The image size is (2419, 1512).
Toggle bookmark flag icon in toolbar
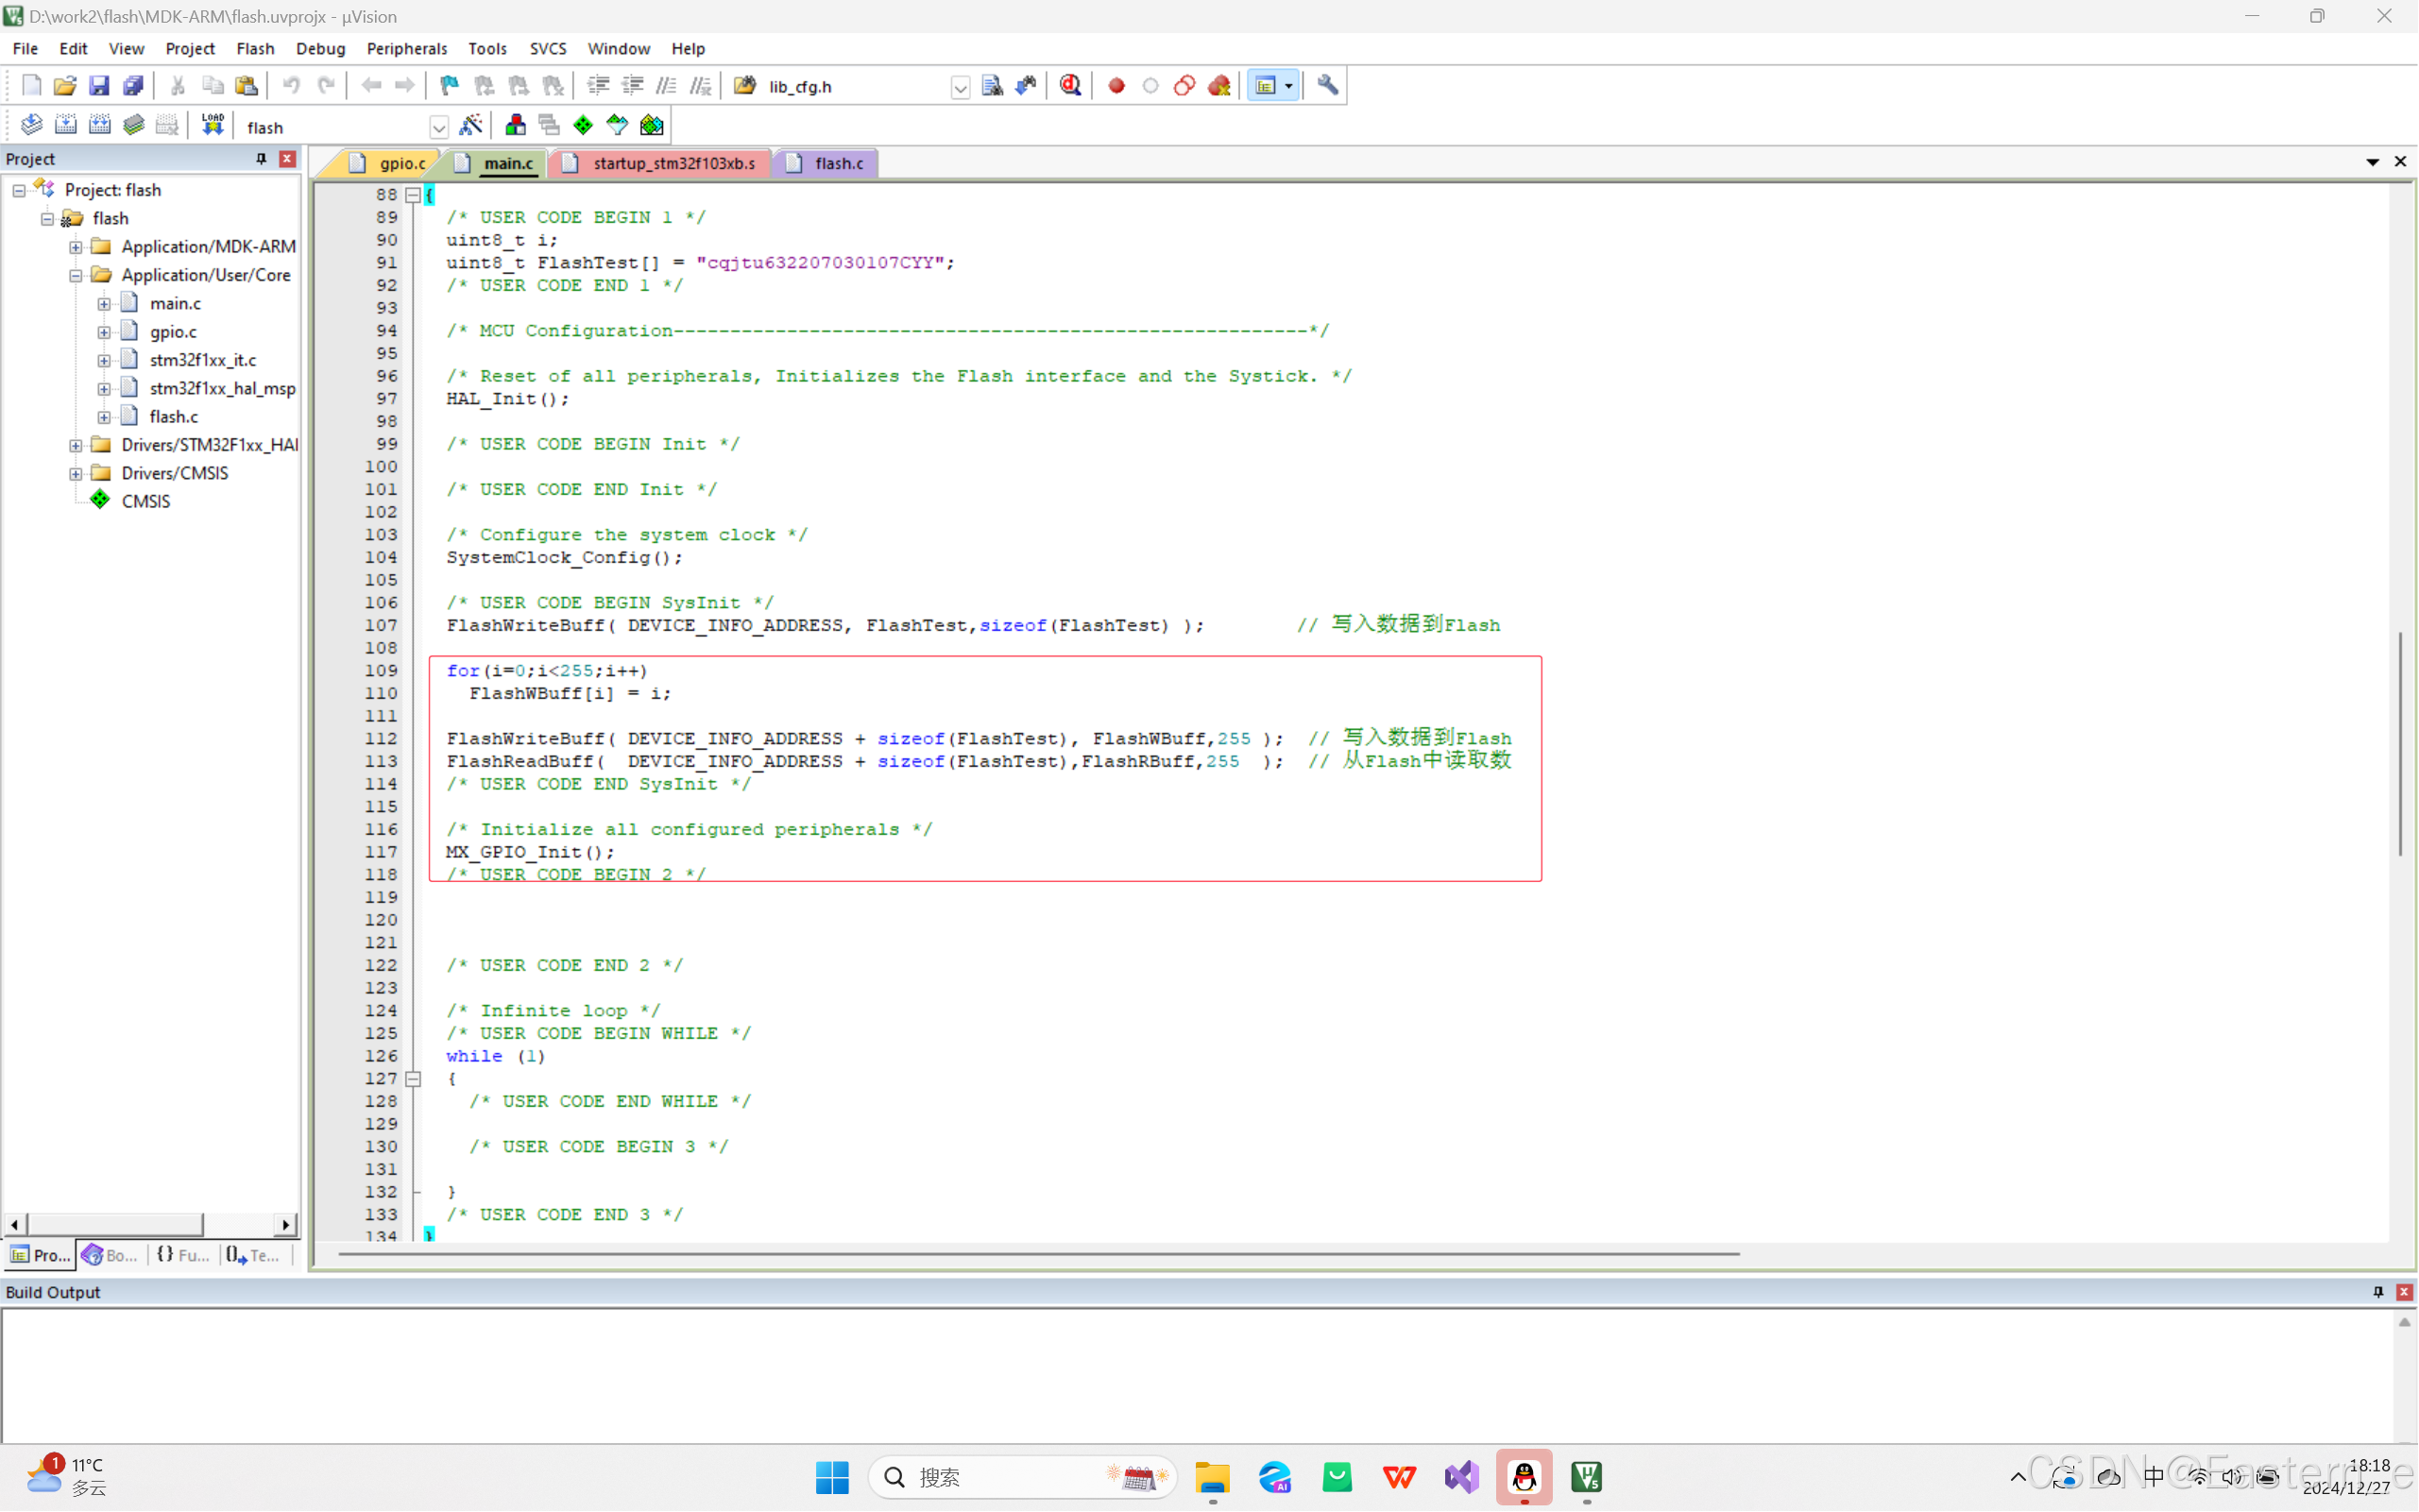click(x=450, y=86)
